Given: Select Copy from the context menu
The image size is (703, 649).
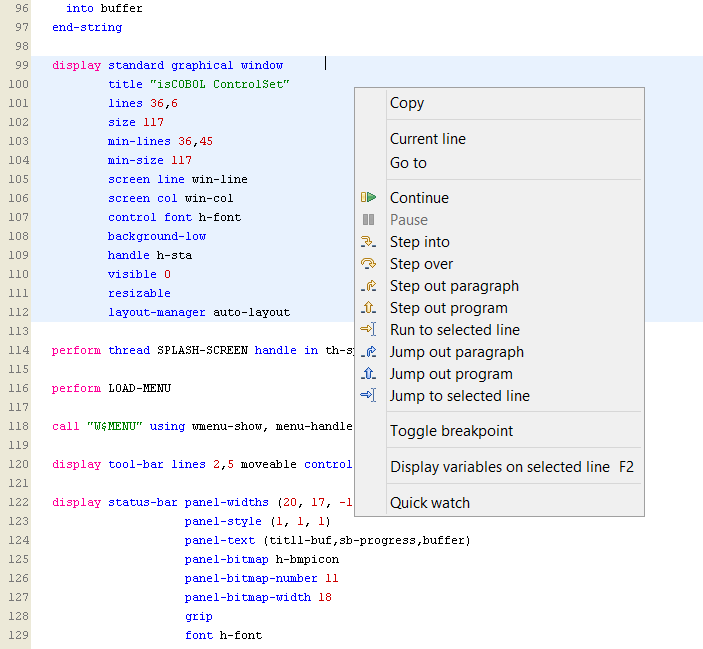Looking at the screenshot, I should (x=407, y=103).
